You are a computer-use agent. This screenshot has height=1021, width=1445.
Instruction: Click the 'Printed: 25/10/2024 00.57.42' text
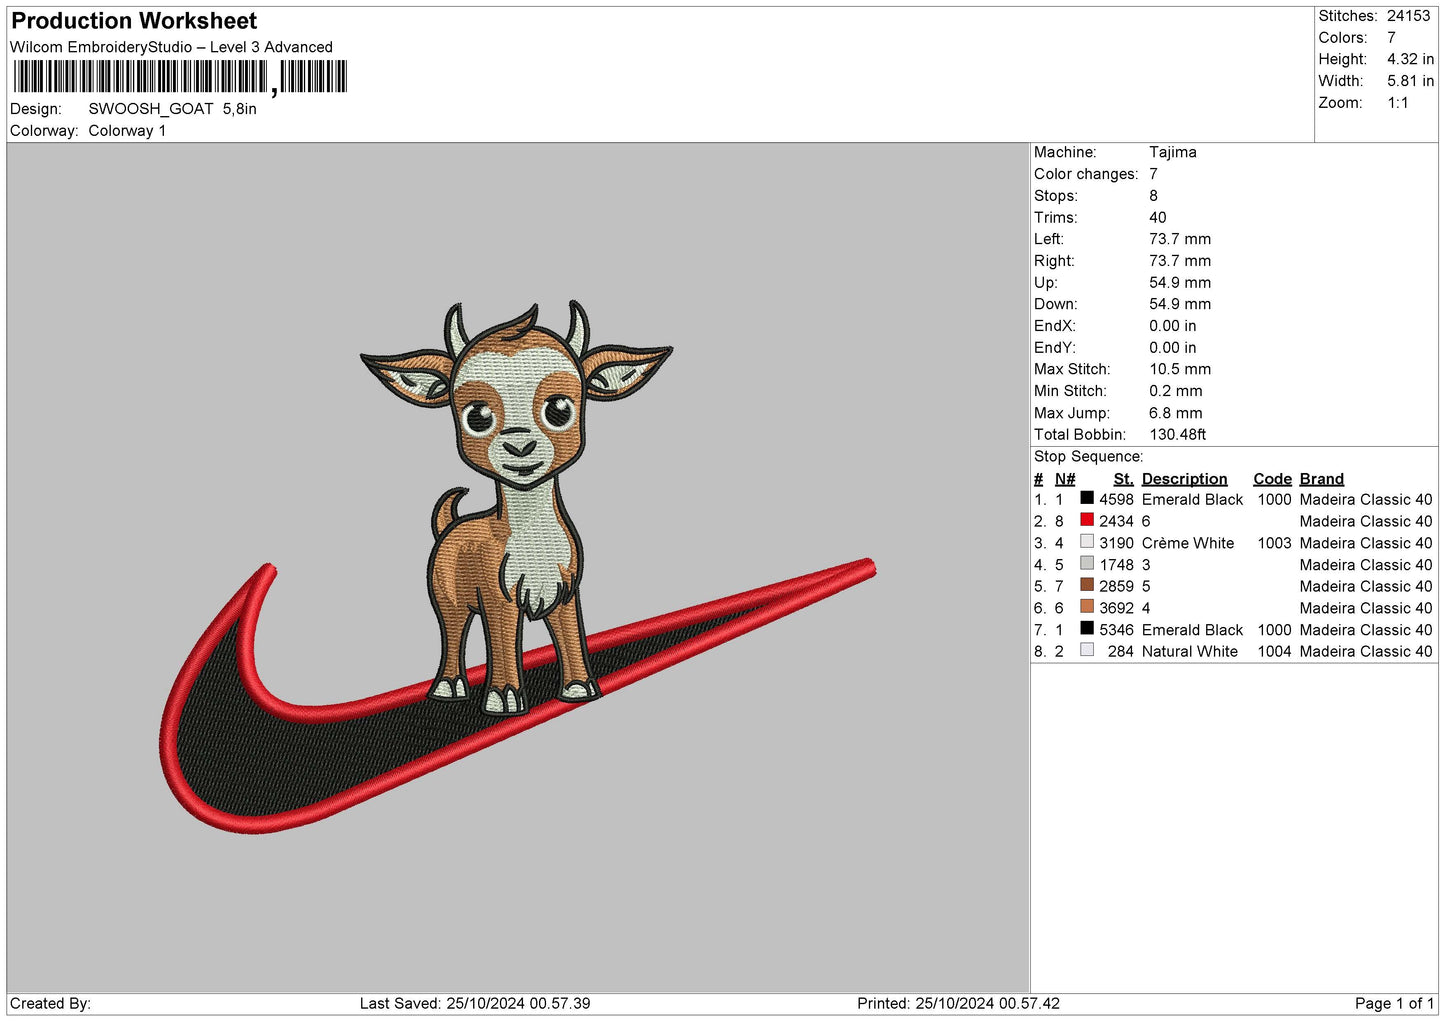pyautogui.click(x=958, y=1003)
